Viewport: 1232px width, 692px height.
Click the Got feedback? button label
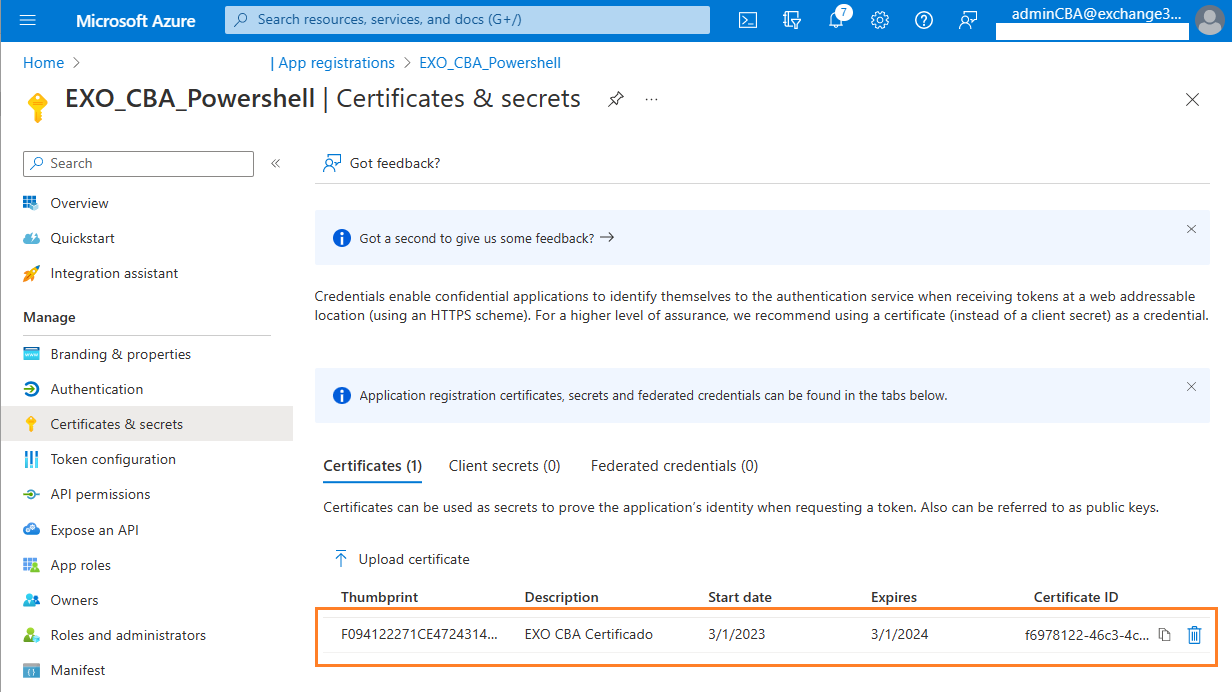[x=395, y=163]
